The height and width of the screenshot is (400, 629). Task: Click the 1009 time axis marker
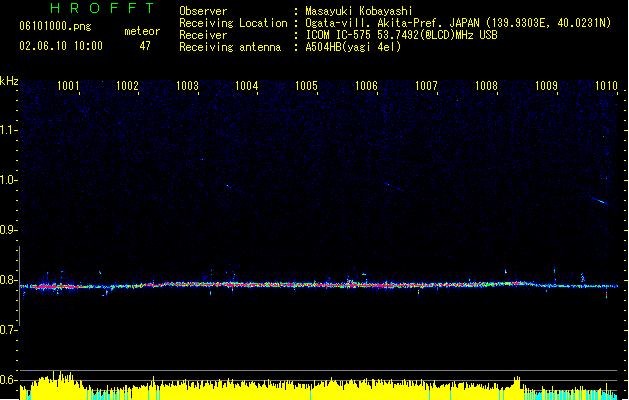coord(546,86)
